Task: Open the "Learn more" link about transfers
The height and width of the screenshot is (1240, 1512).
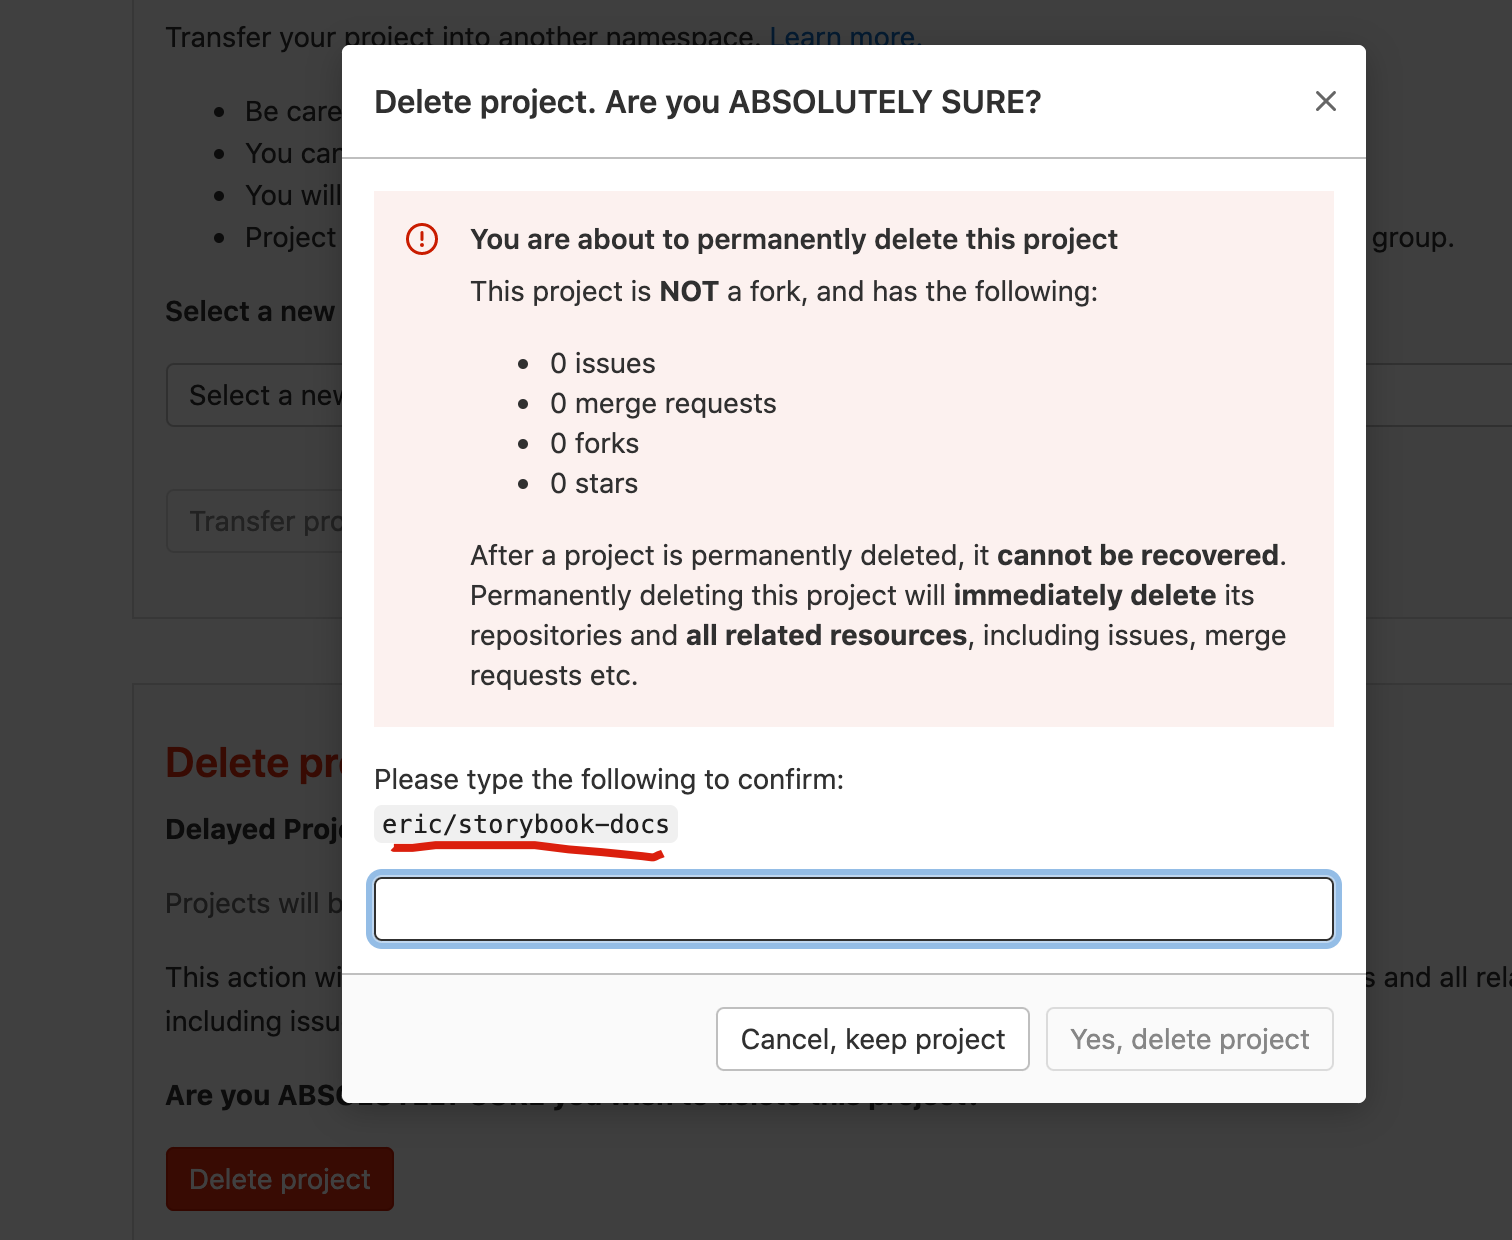Action: 843,37
